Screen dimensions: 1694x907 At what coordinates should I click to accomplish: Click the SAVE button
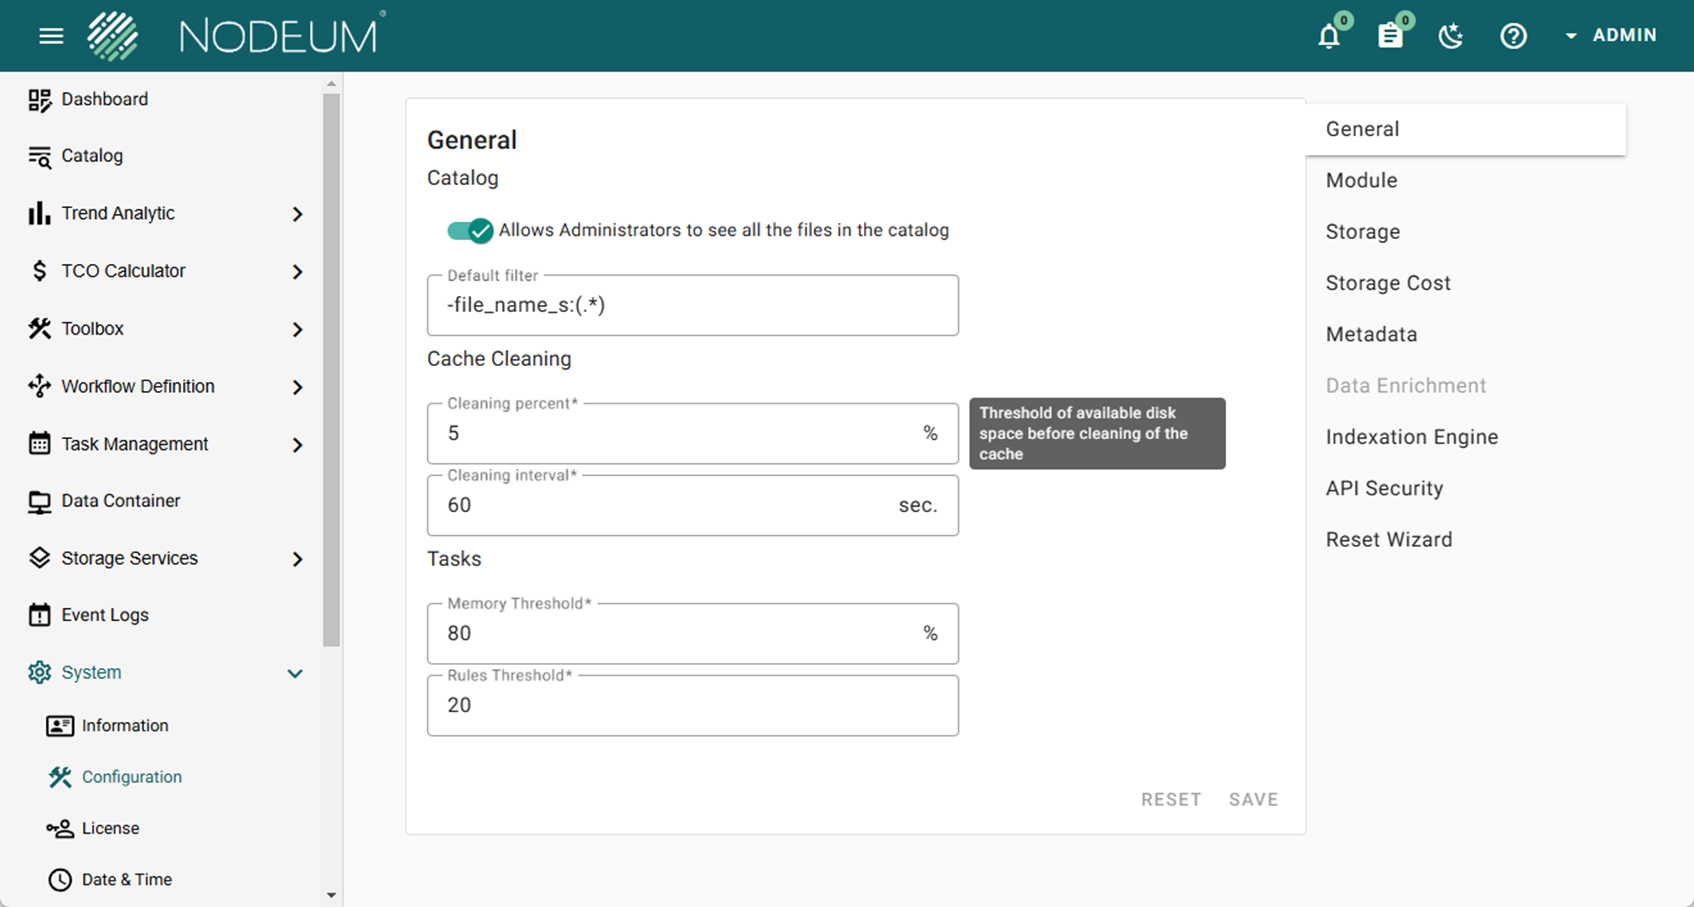pyautogui.click(x=1253, y=799)
